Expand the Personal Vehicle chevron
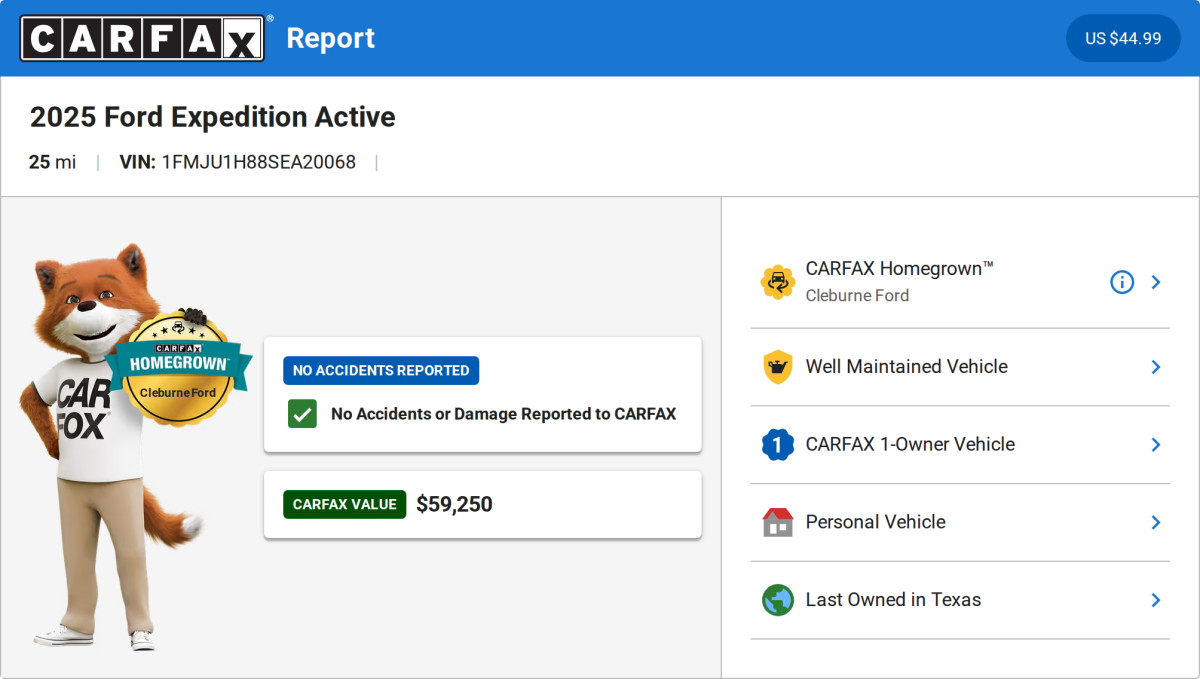The height and width of the screenshot is (679, 1200). tap(1156, 522)
